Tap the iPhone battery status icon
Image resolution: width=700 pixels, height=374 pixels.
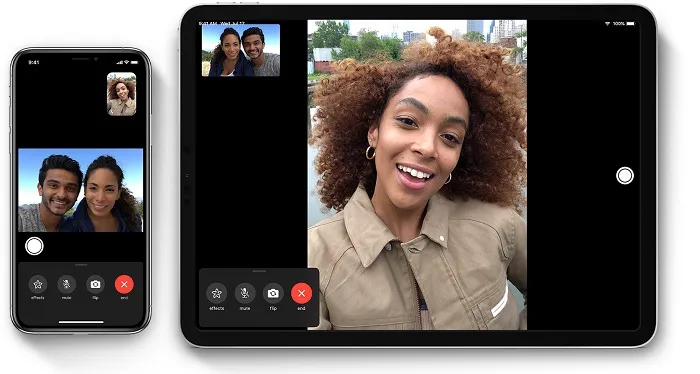[x=135, y=62]
